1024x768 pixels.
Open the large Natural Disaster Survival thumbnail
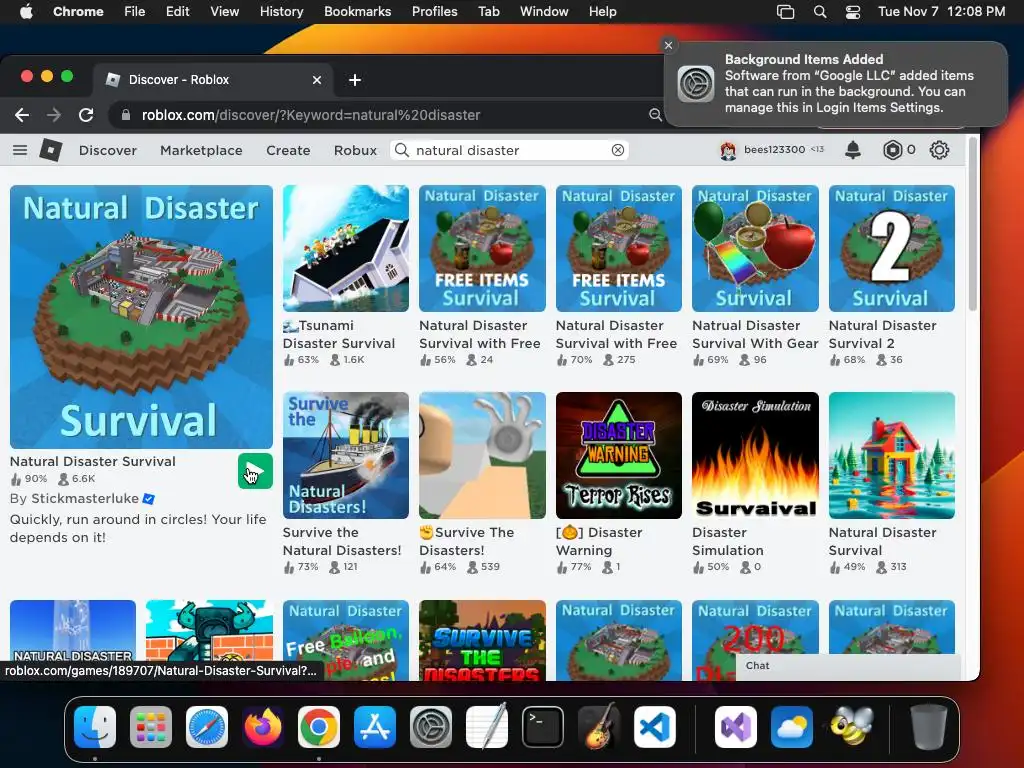[141, 317]
